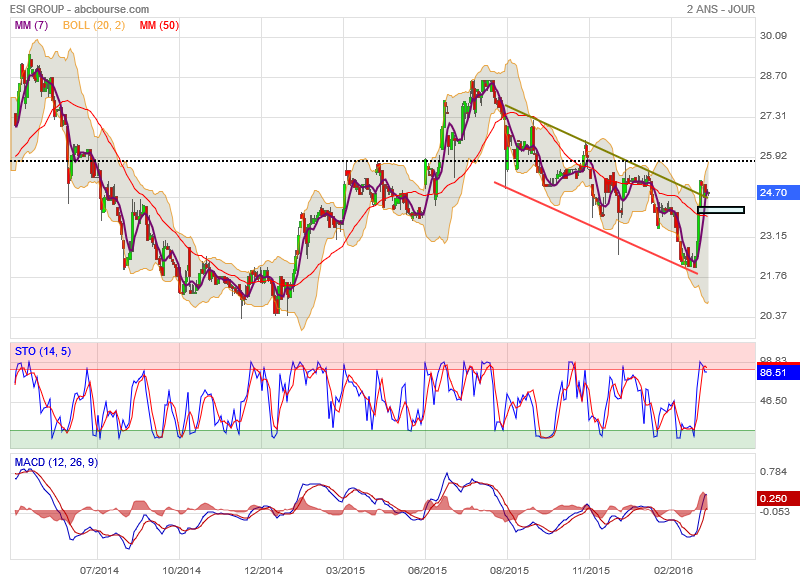
Task: Click the 10/2014 date axis label
Action: [x=181, y=570]
